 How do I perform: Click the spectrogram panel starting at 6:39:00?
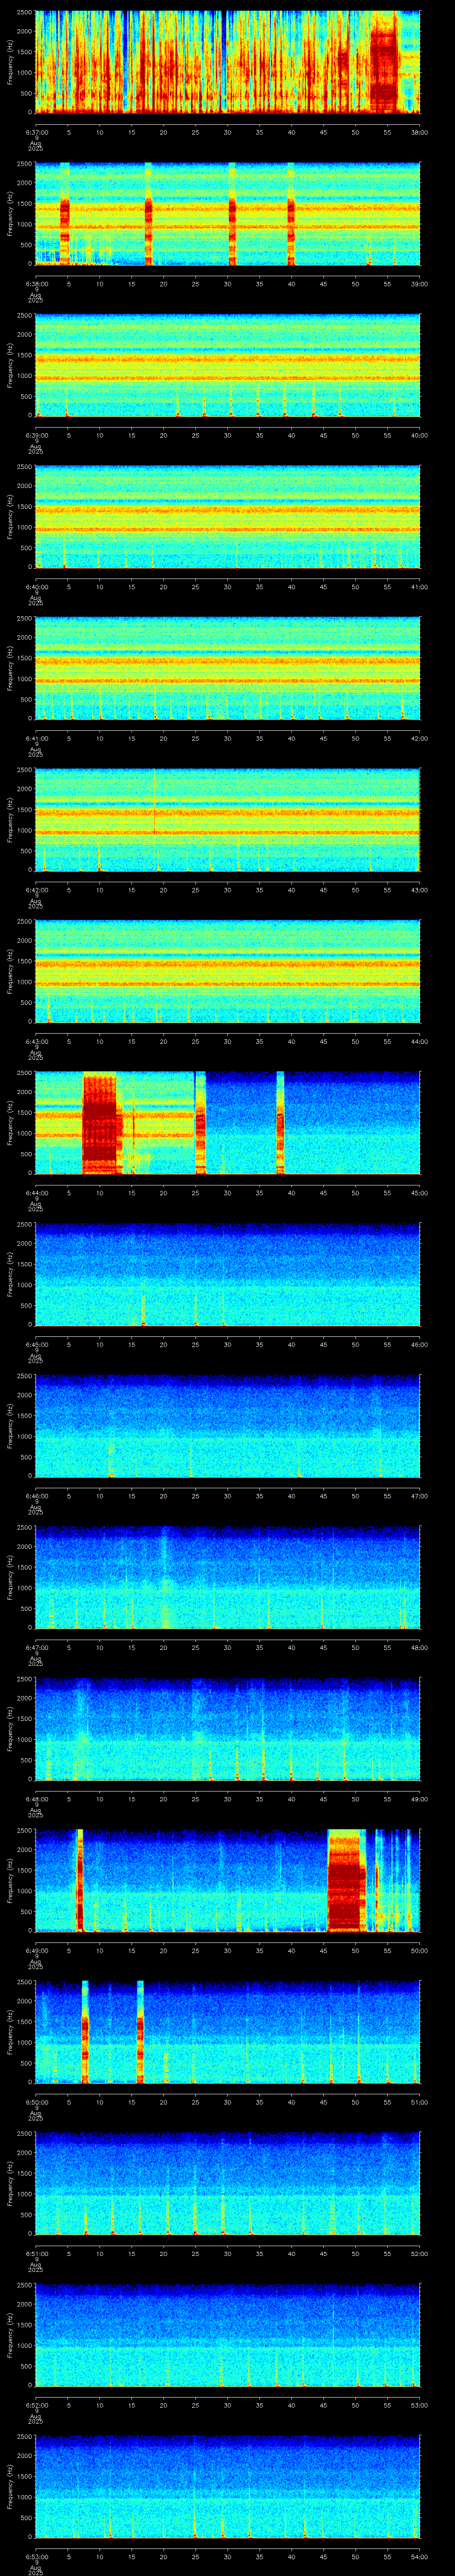(x=228, y=365)
